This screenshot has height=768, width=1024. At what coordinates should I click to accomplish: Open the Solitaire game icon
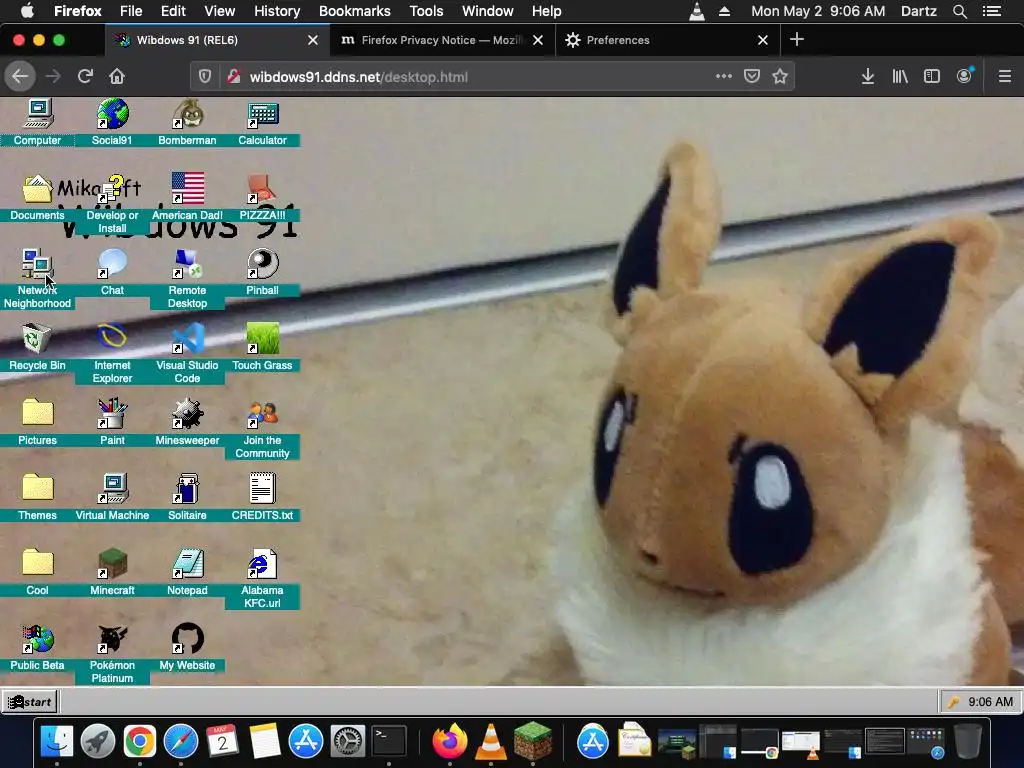(187, 497)
